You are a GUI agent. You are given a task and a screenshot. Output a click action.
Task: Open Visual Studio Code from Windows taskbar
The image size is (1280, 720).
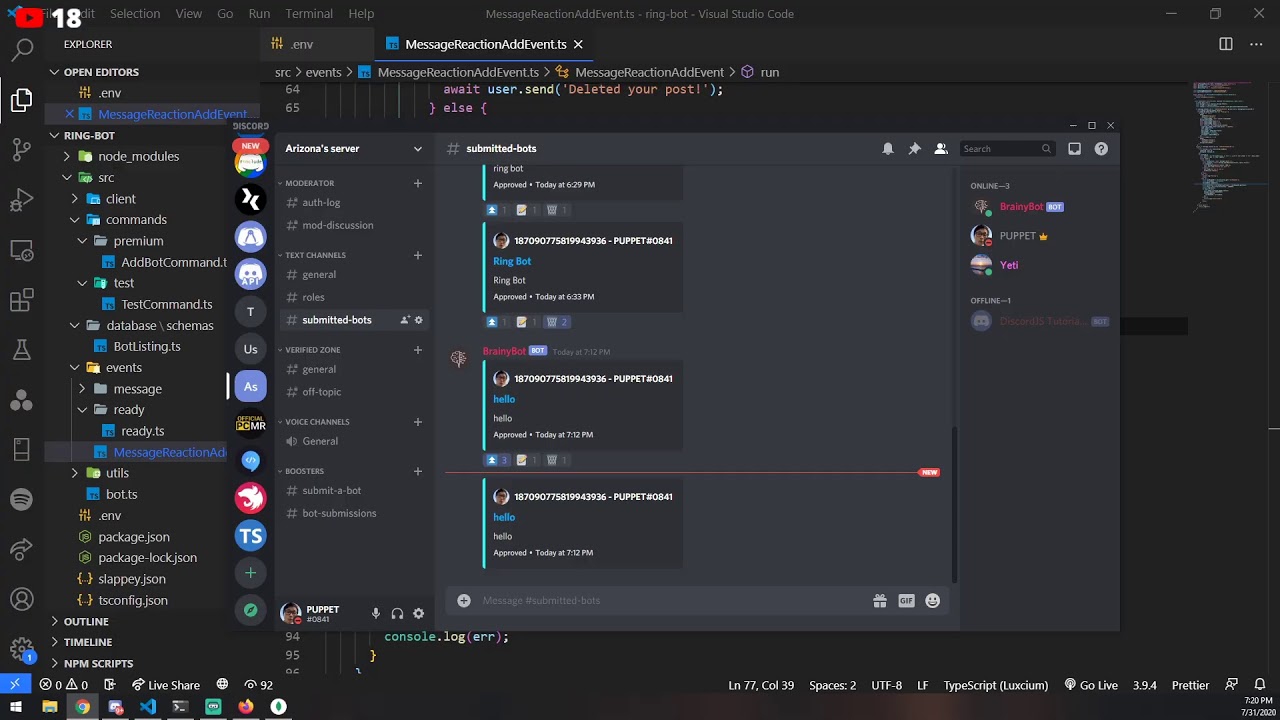coord(148,707)
